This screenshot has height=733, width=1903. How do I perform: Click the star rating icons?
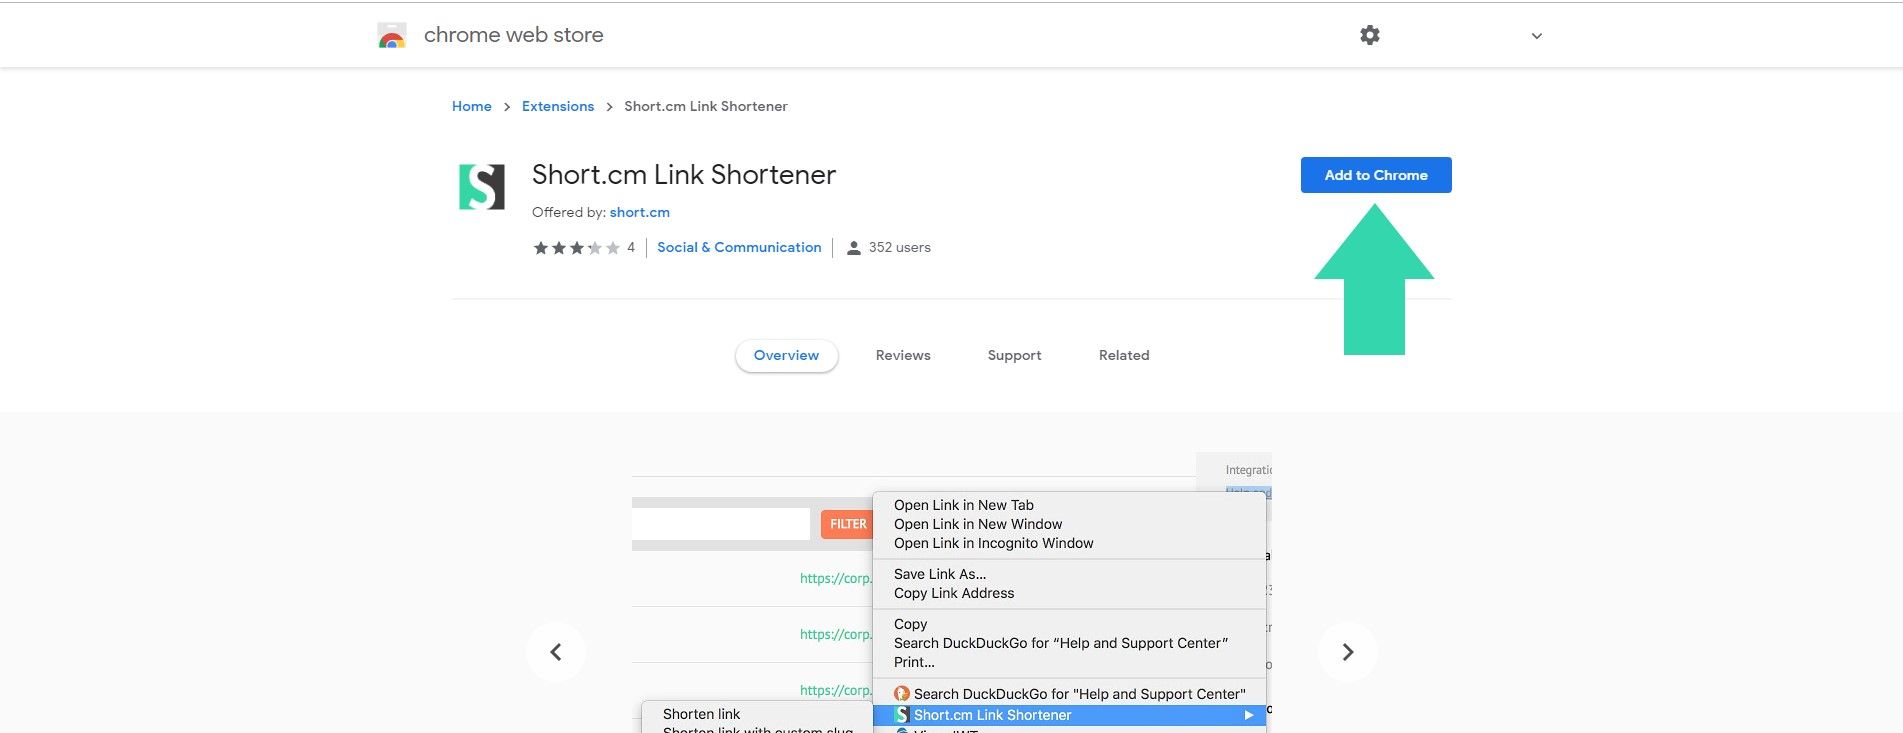(x=577, y=248)
